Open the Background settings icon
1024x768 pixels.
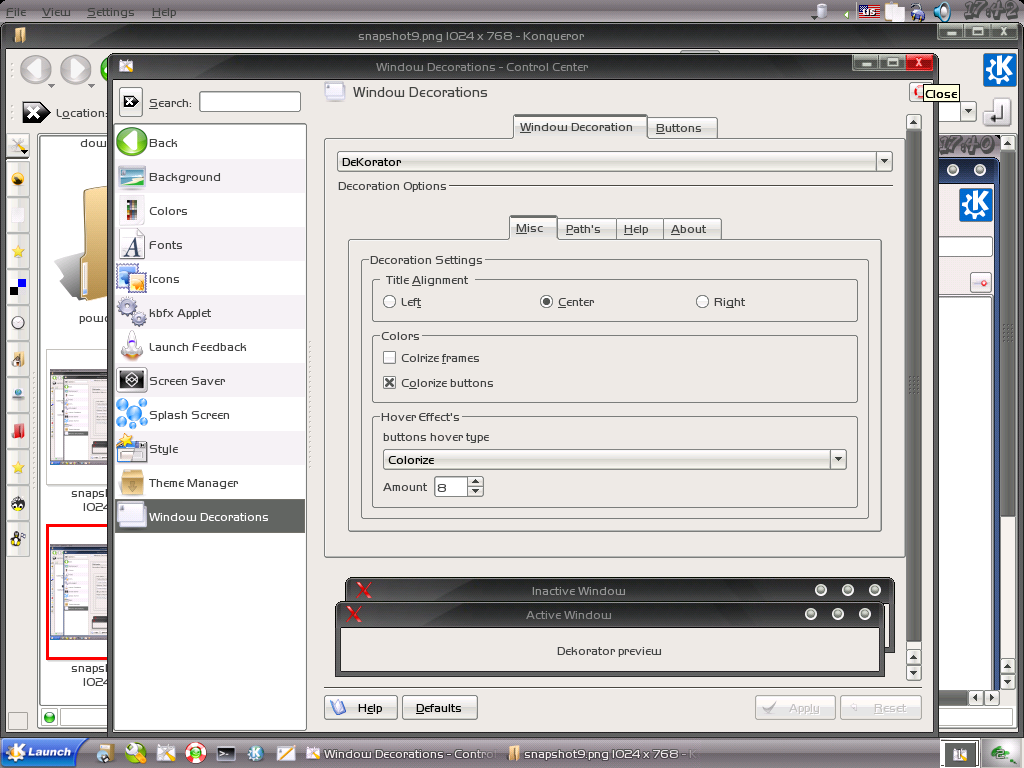point(131,177)
